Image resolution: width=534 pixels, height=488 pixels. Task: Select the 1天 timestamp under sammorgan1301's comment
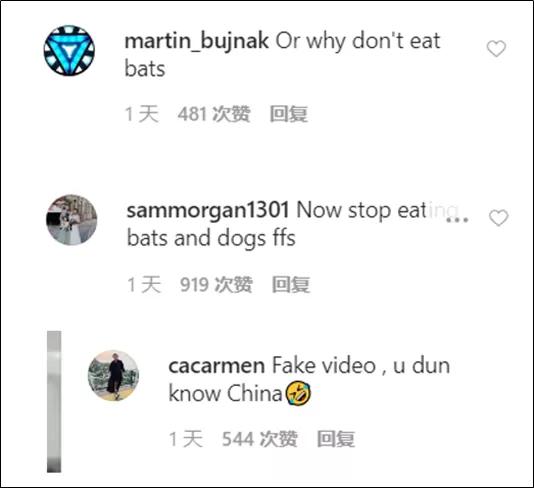pyautogui.click(x=144, y=284)
